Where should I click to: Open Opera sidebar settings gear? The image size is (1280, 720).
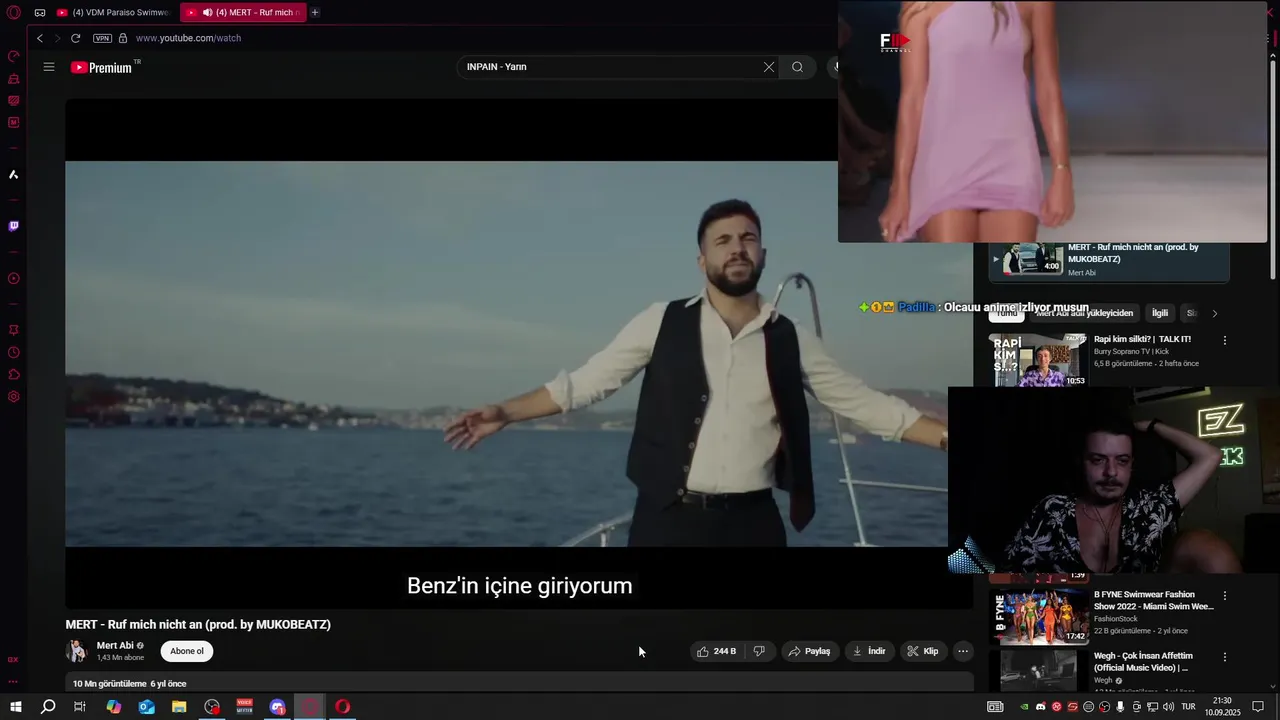click(14, 397)
